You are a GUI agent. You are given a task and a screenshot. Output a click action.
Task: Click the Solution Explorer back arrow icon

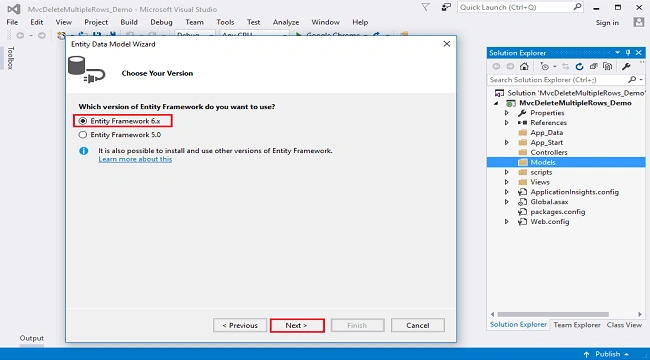[496, 66]
